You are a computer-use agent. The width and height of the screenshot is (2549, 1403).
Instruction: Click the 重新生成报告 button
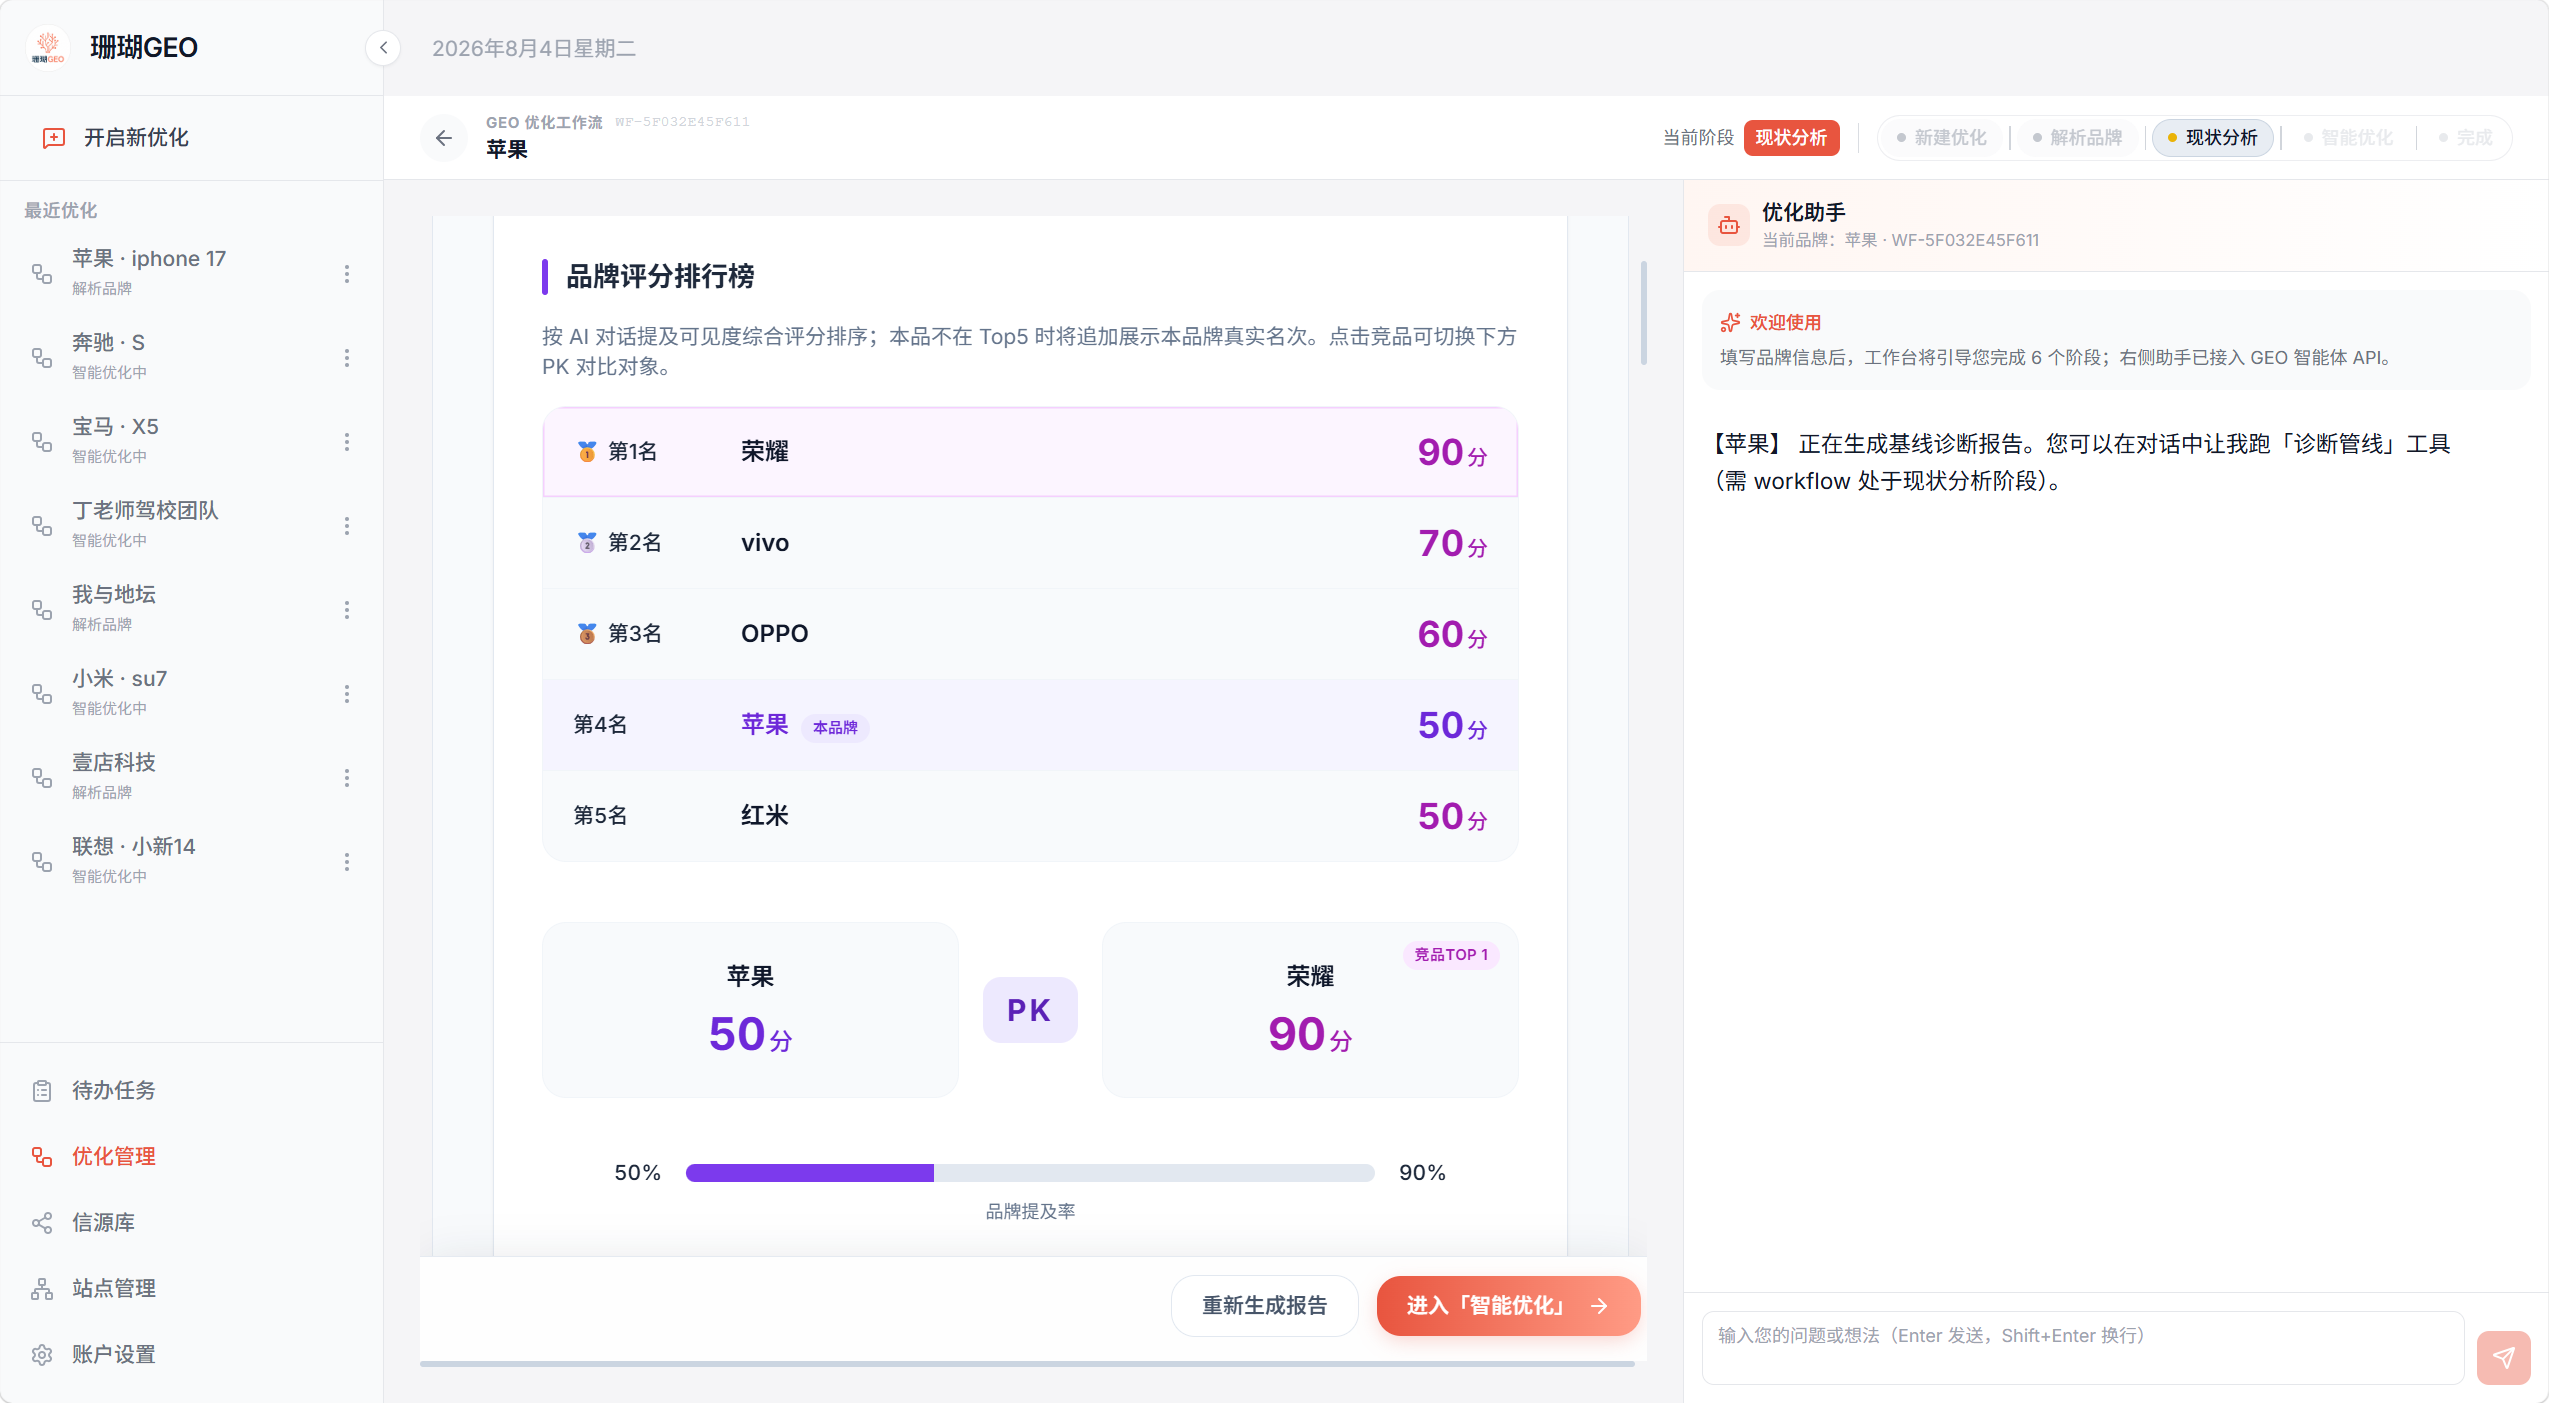pyautogui.click(x=1264, y=1306)
